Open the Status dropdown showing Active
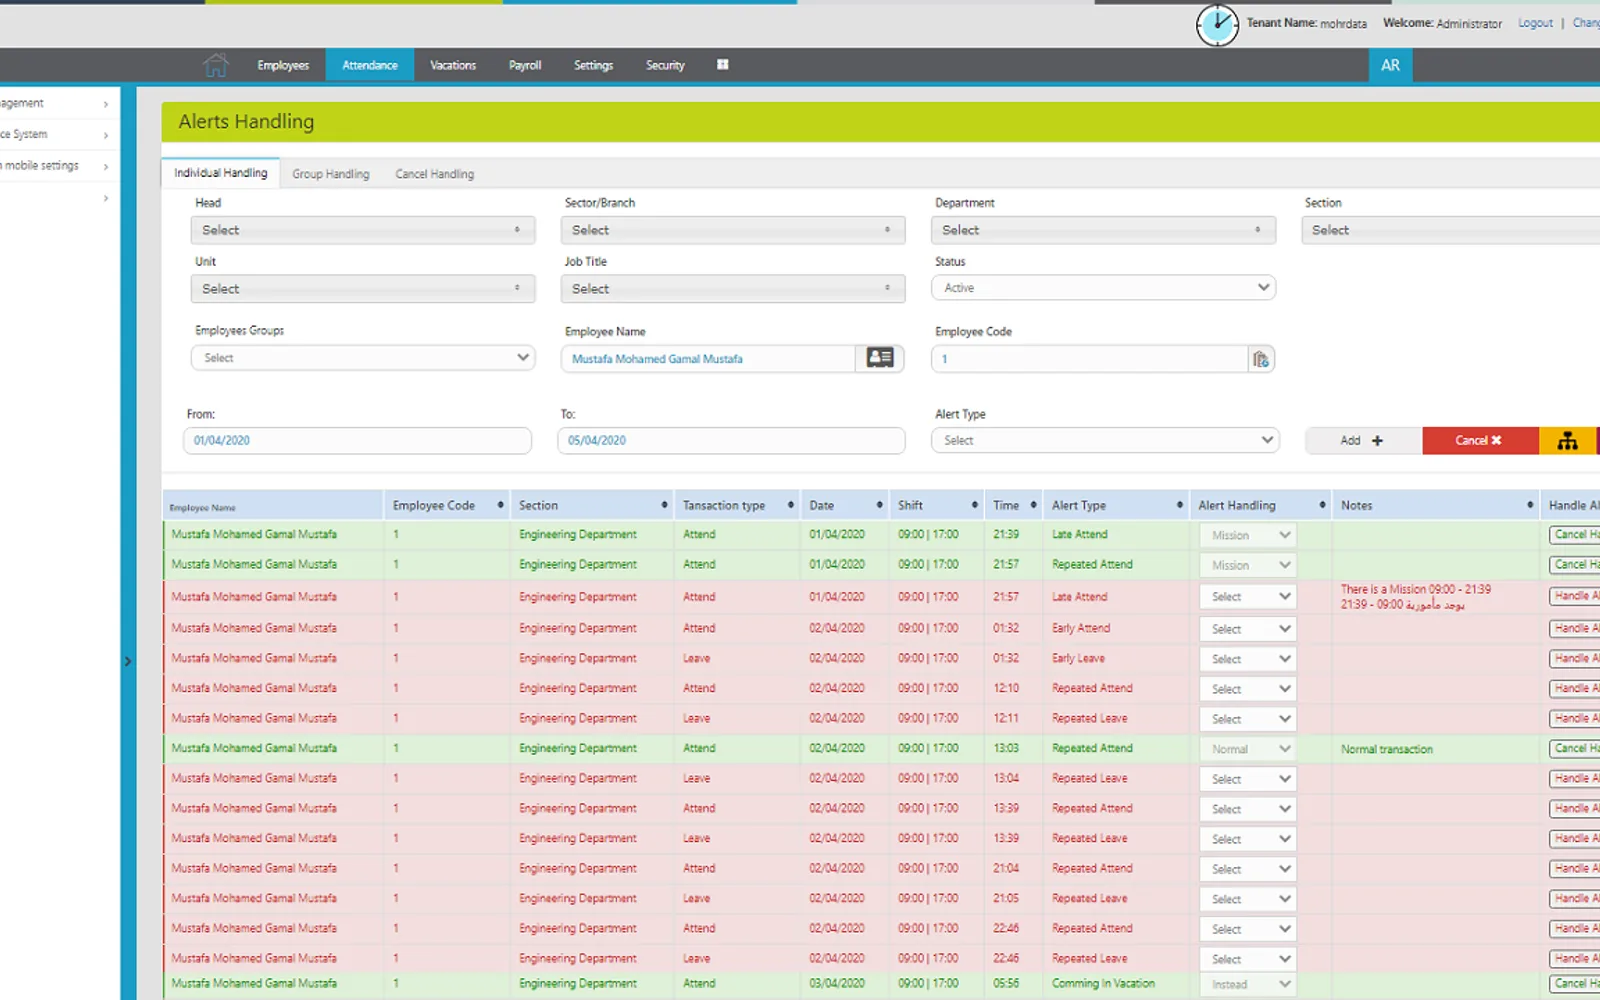1600x1000 pixels. (1103, 288)
